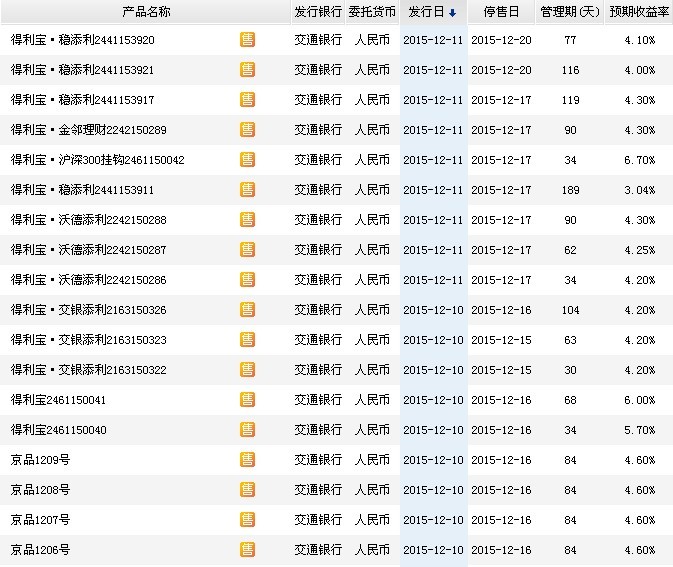
Task: Open product 京品1207号
Action: click(x=40, y=520)
